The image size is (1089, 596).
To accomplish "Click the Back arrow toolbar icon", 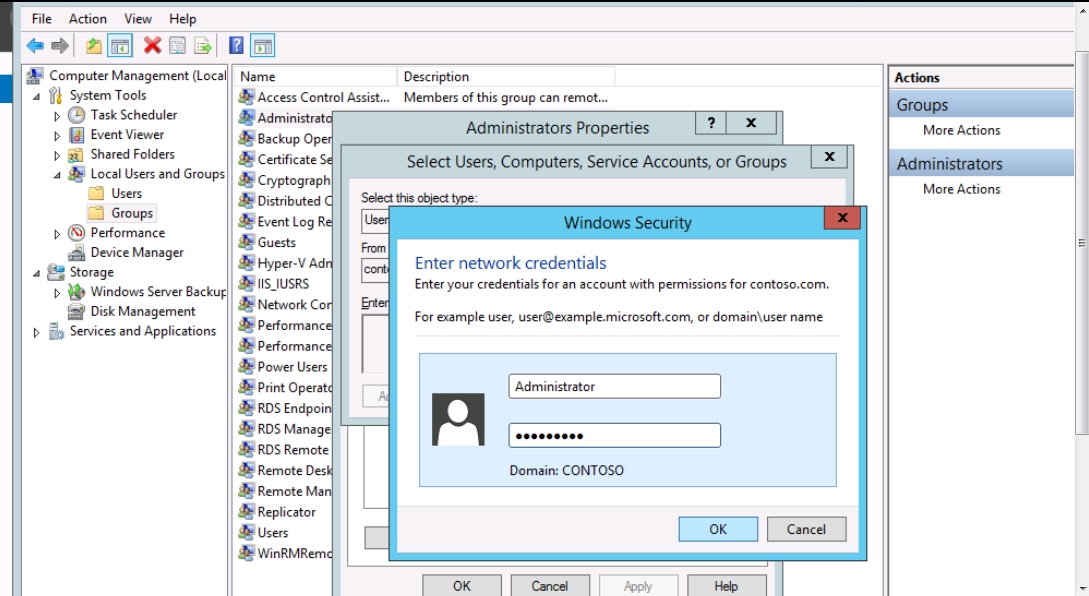I will pyautogui.click(x=35, y=45).
